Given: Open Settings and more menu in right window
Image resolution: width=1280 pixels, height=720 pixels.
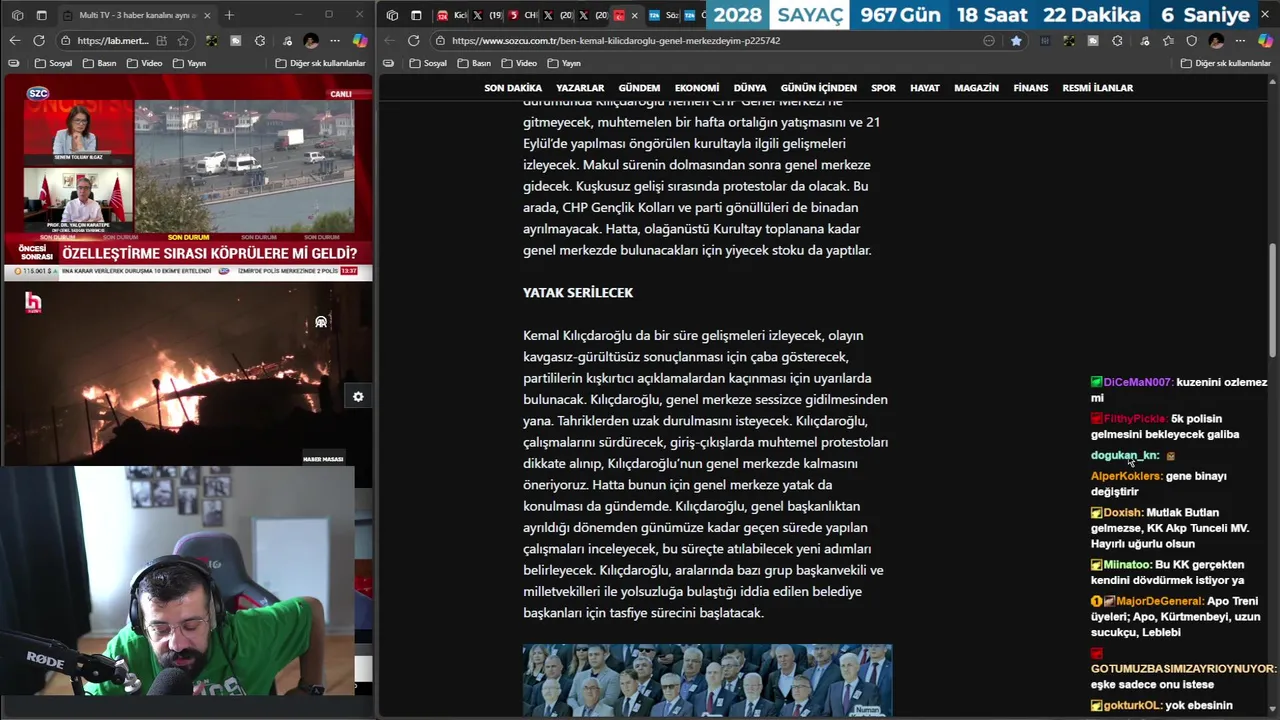Looking at the screenshot, I should 1240,41.
